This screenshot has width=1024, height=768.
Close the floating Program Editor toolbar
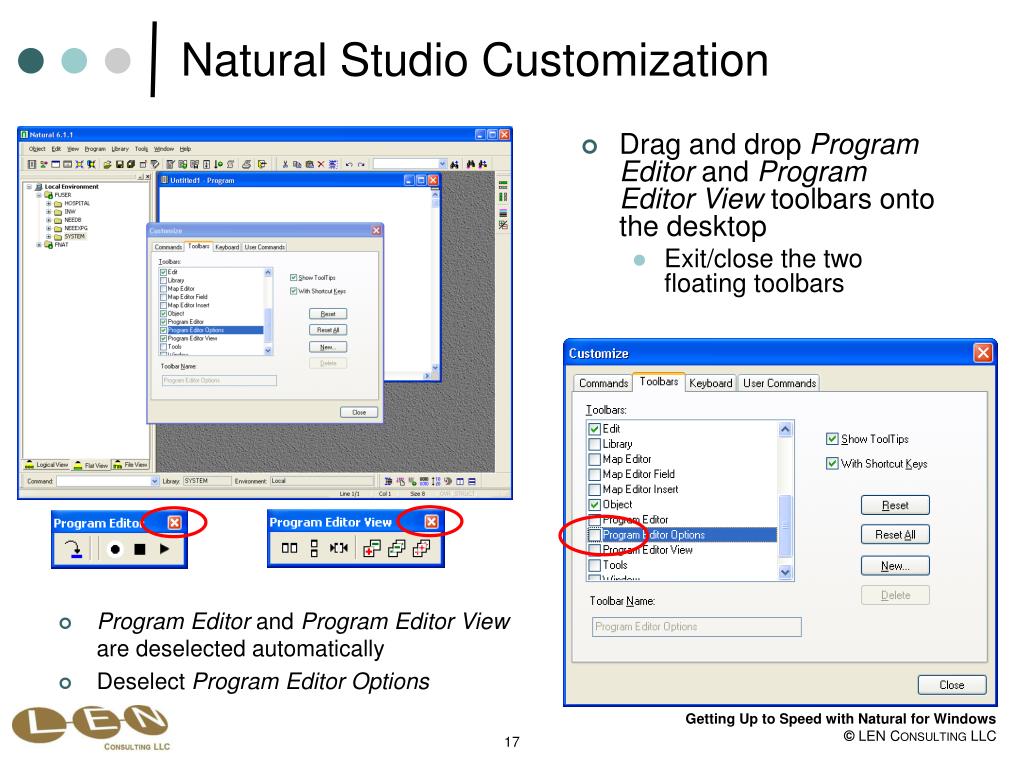[174, 522]
